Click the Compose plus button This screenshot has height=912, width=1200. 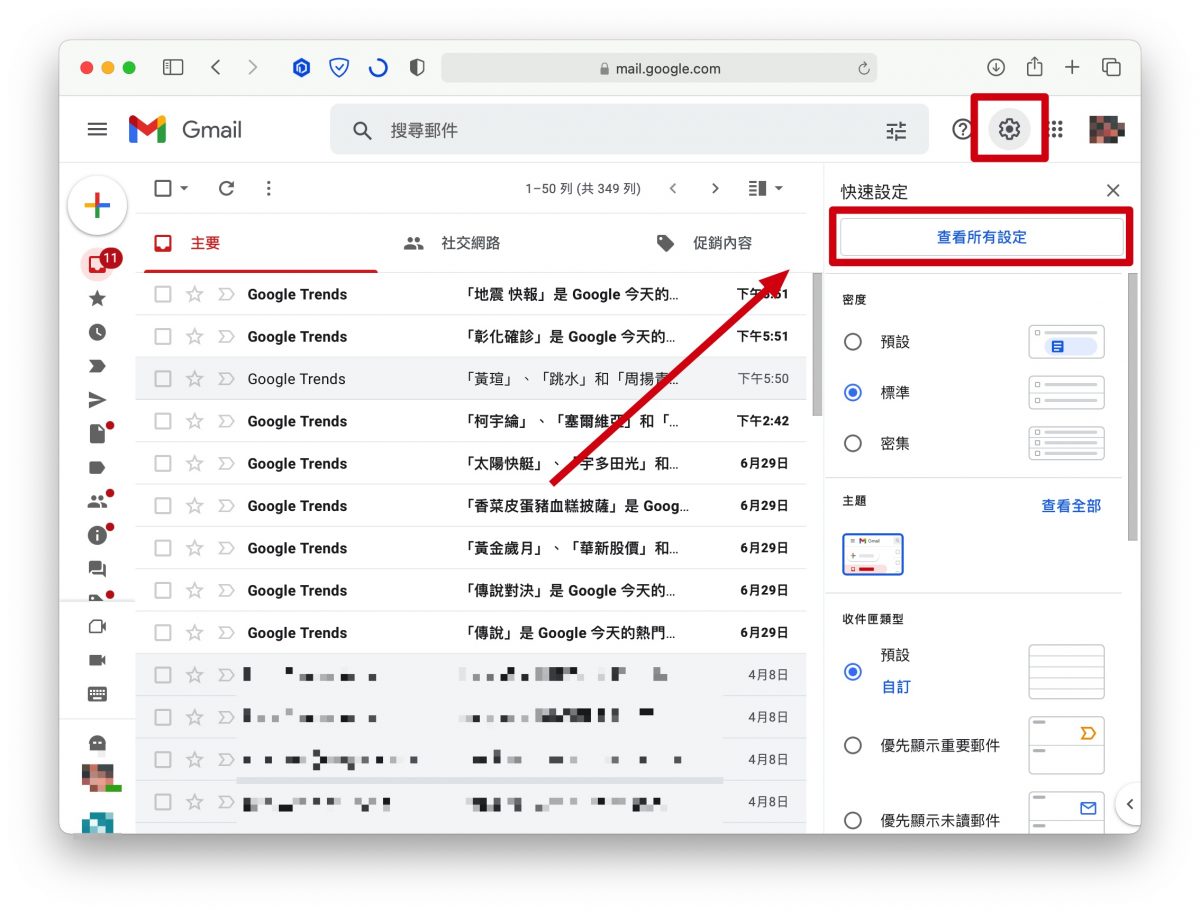tap(97, 205)
